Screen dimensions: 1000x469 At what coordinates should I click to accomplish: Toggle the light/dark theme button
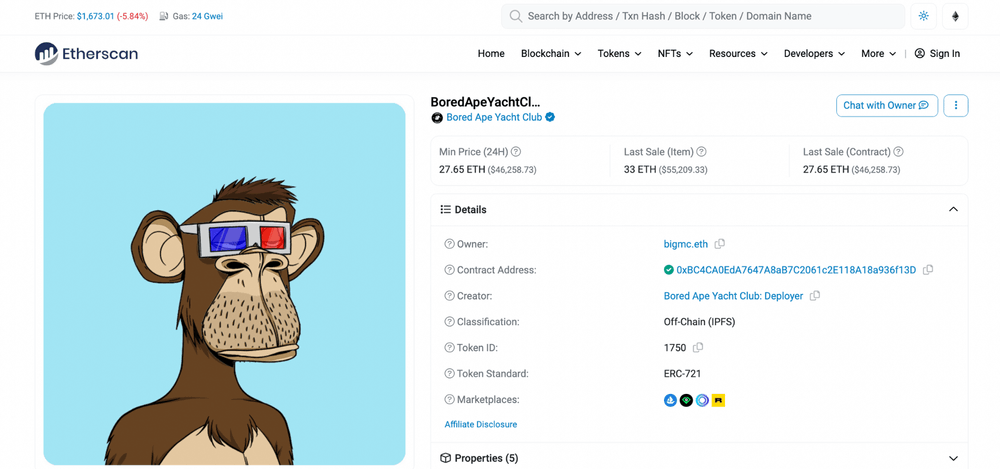click(x=923, y=16)
